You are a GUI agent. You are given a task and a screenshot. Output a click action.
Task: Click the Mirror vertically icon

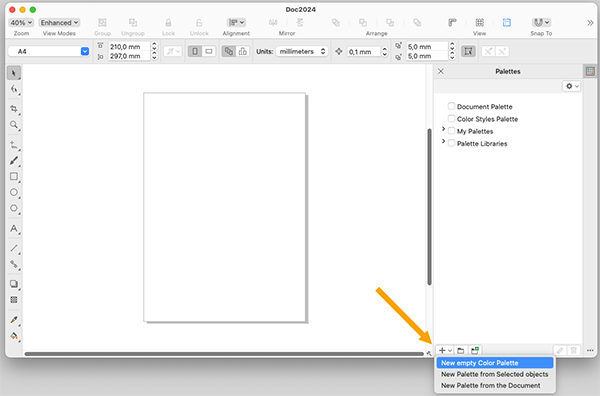300,23
